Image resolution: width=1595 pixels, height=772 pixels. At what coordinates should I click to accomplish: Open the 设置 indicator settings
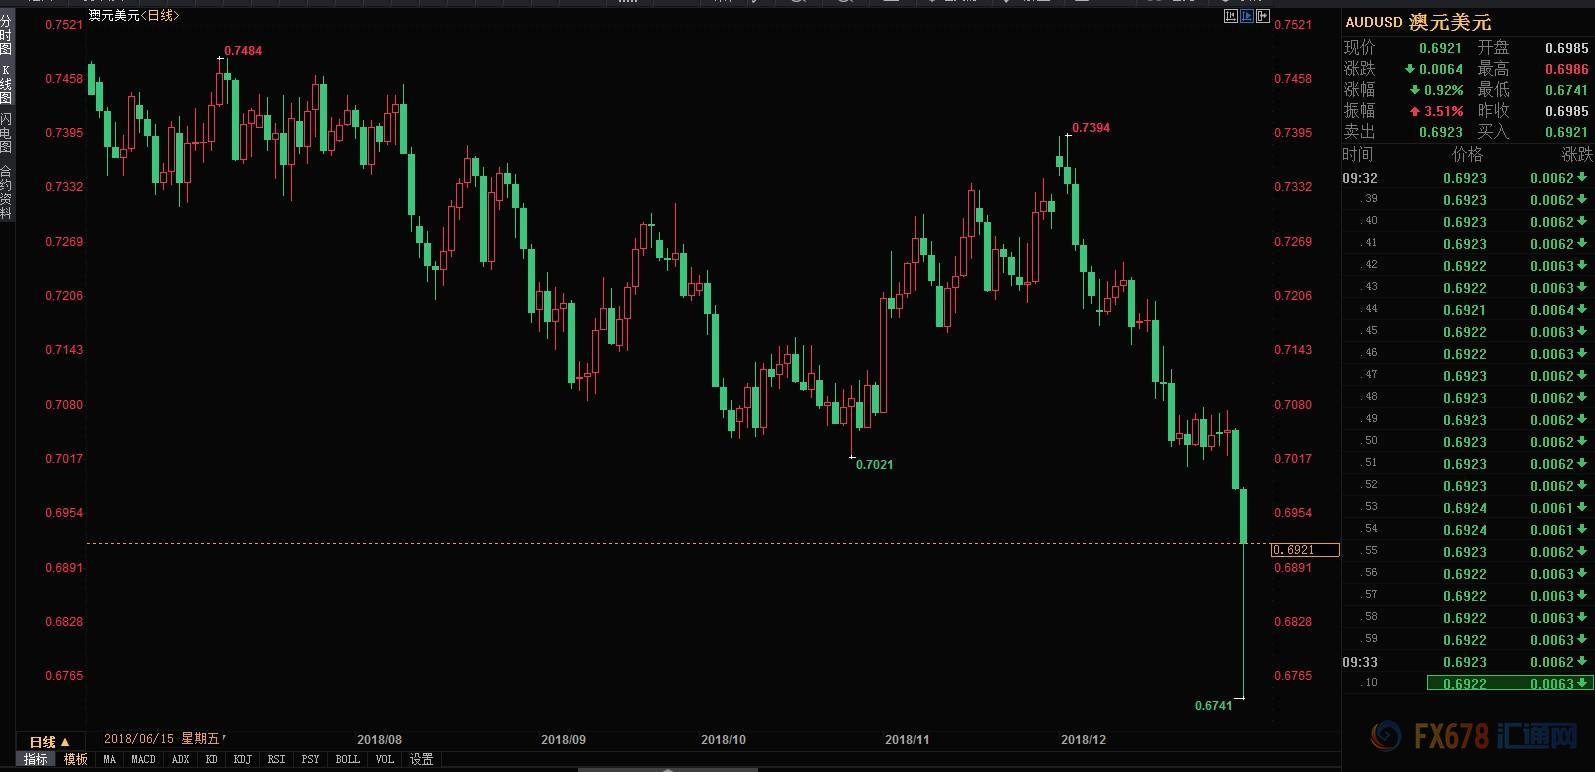click(422, 759)
